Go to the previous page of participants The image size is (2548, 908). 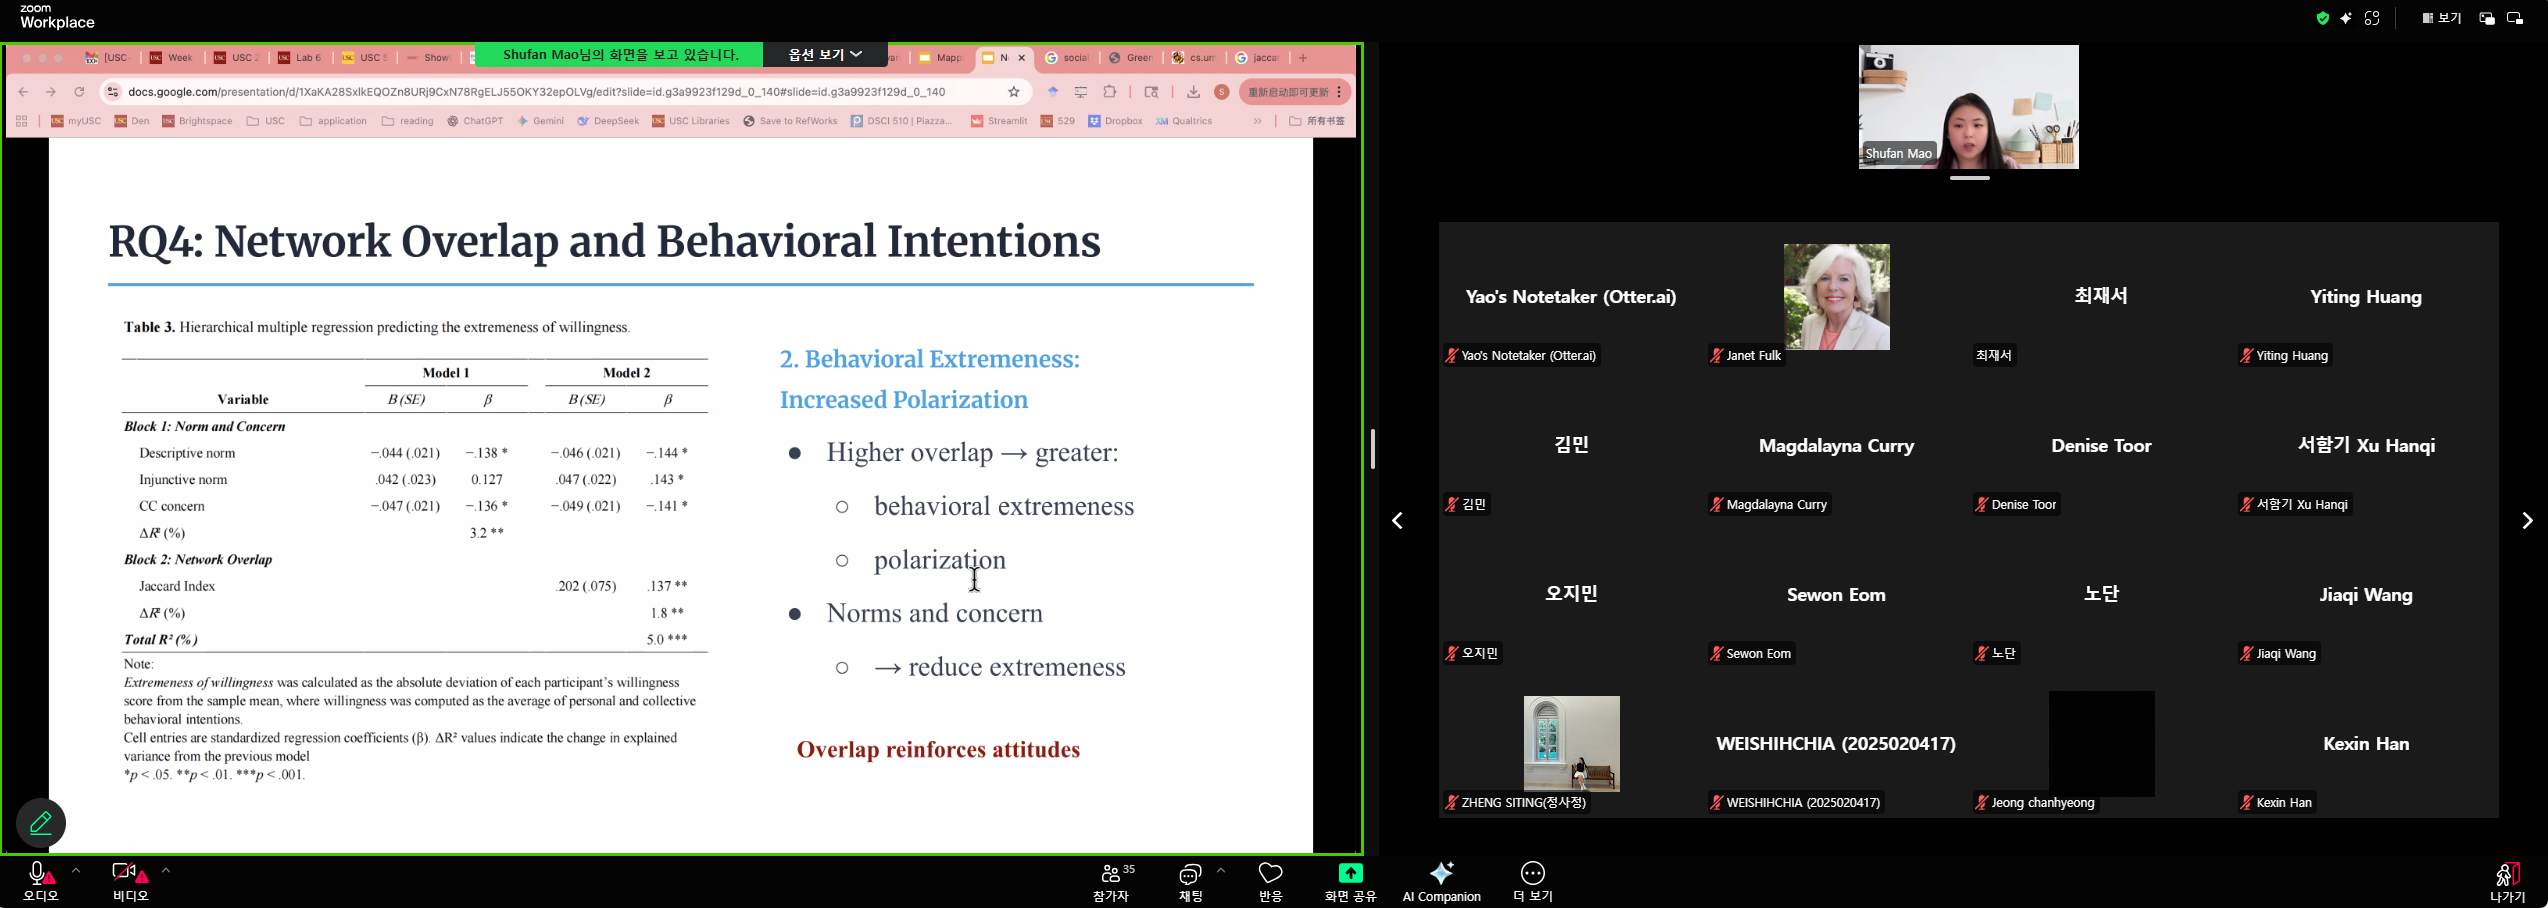click(1398, 521)
